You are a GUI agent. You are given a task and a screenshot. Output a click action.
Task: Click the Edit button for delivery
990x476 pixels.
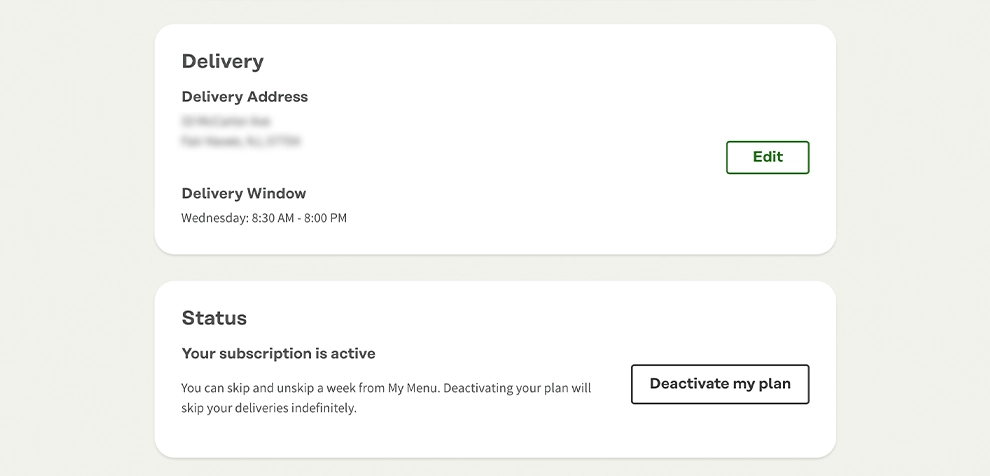click(767, 157)
